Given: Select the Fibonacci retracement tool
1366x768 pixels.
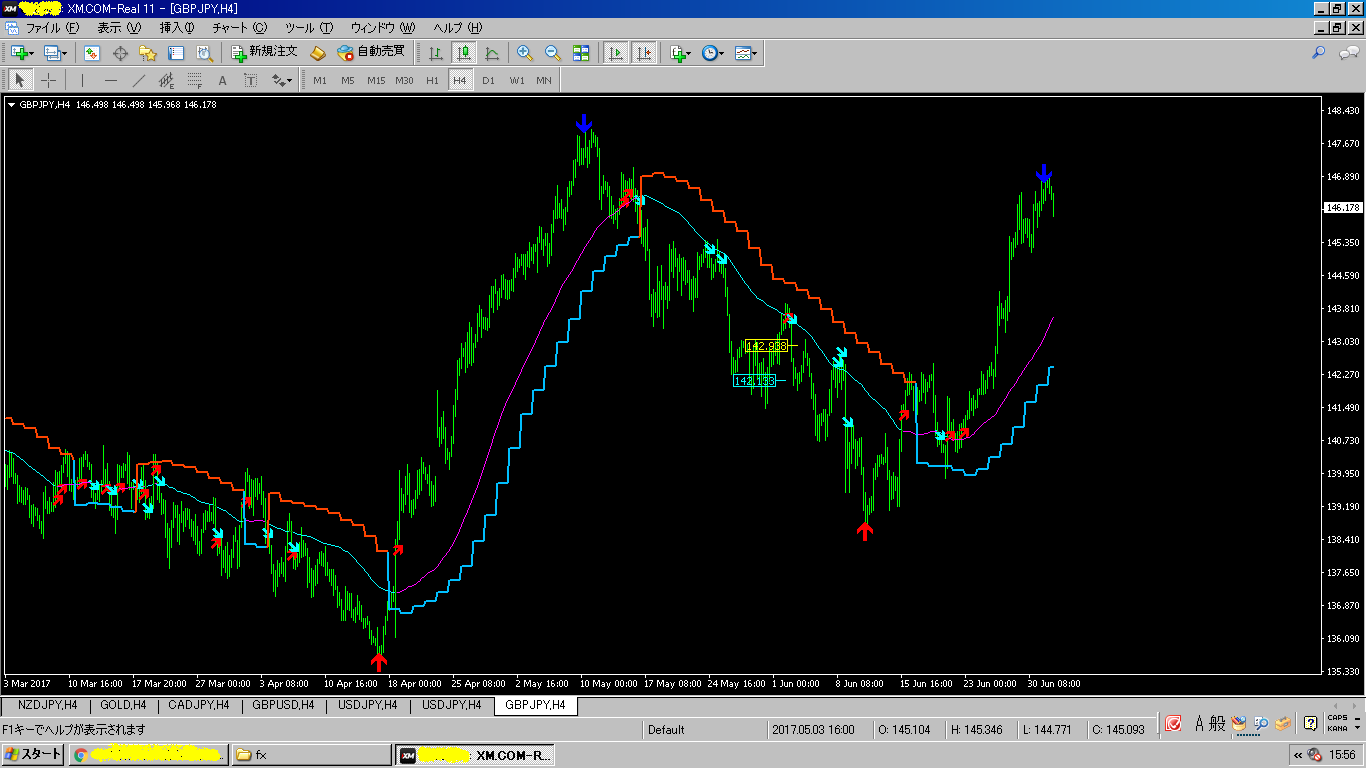Looking at the screenshot, I should click(194, 80).
